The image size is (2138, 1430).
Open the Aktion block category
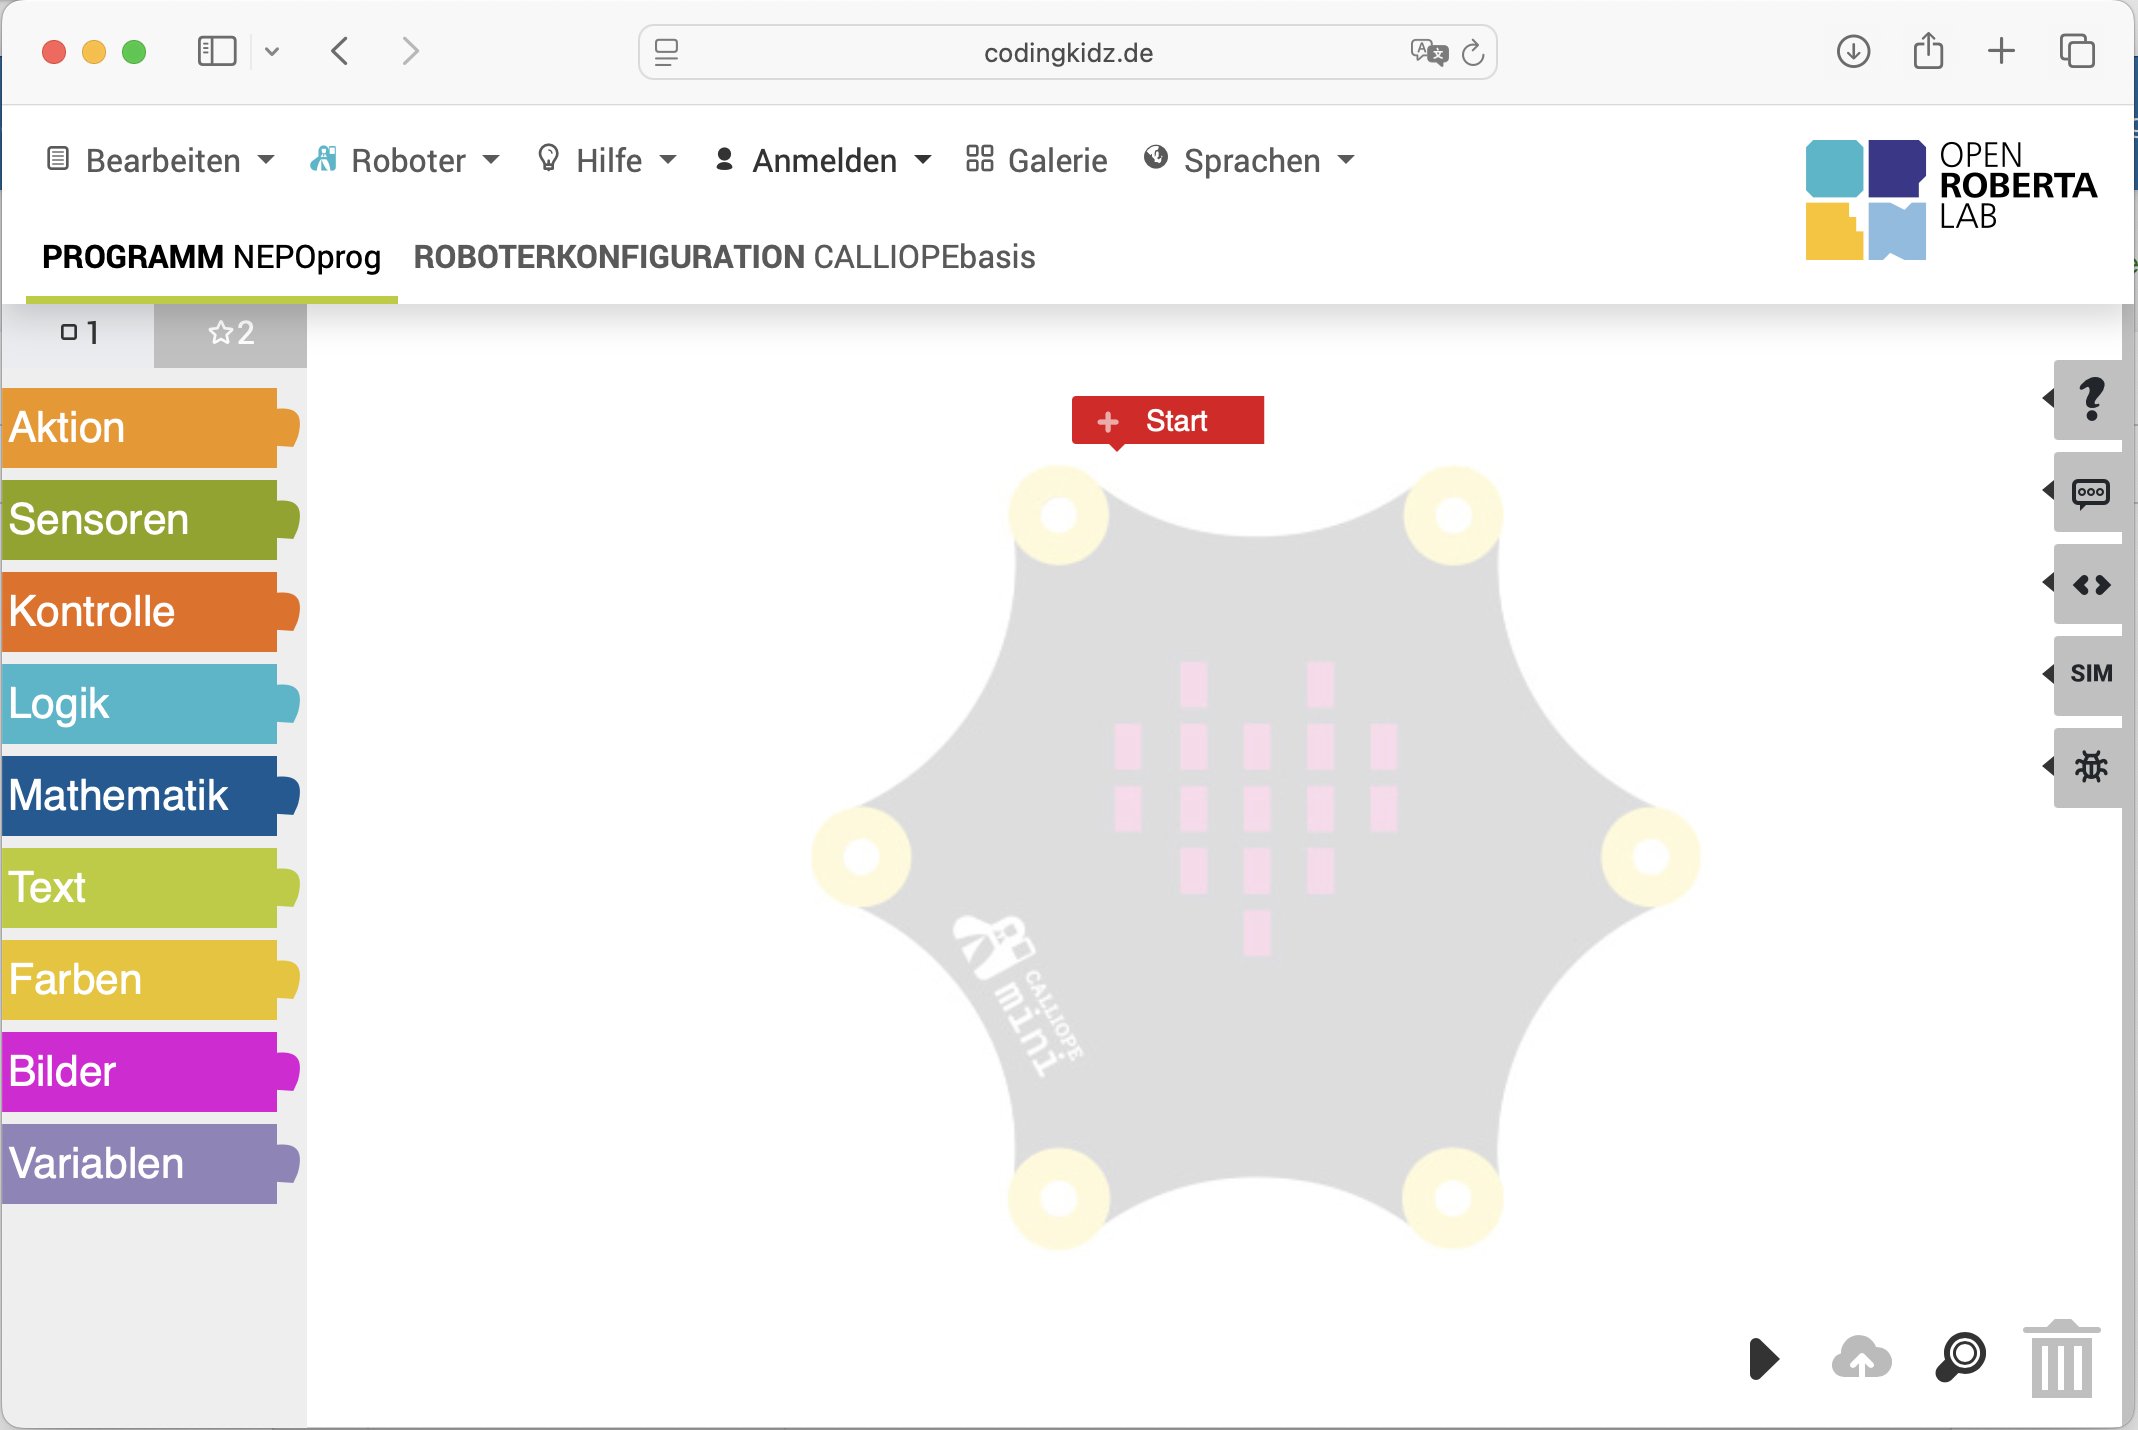click(x=150, y=428)
